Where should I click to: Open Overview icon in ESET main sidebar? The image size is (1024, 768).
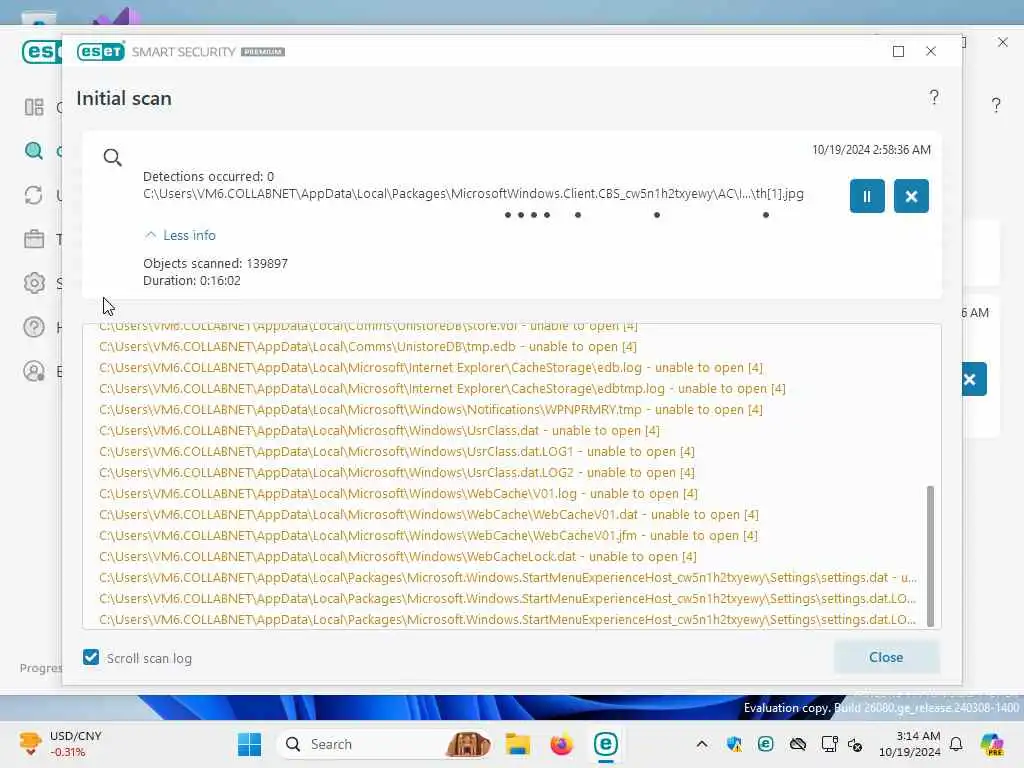click(x=34, y=106)
